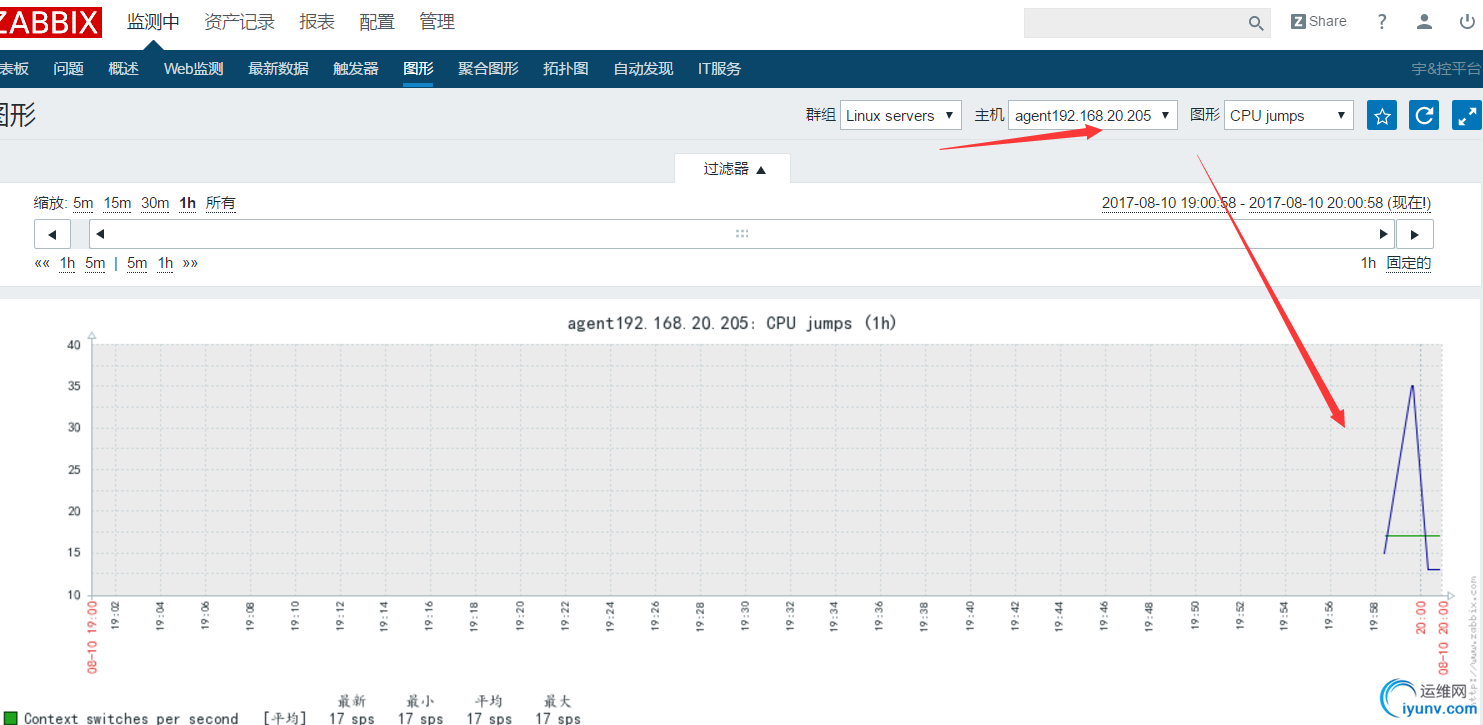
Task: Switch to fullscreen mode icon
Action: (1466, 115)
